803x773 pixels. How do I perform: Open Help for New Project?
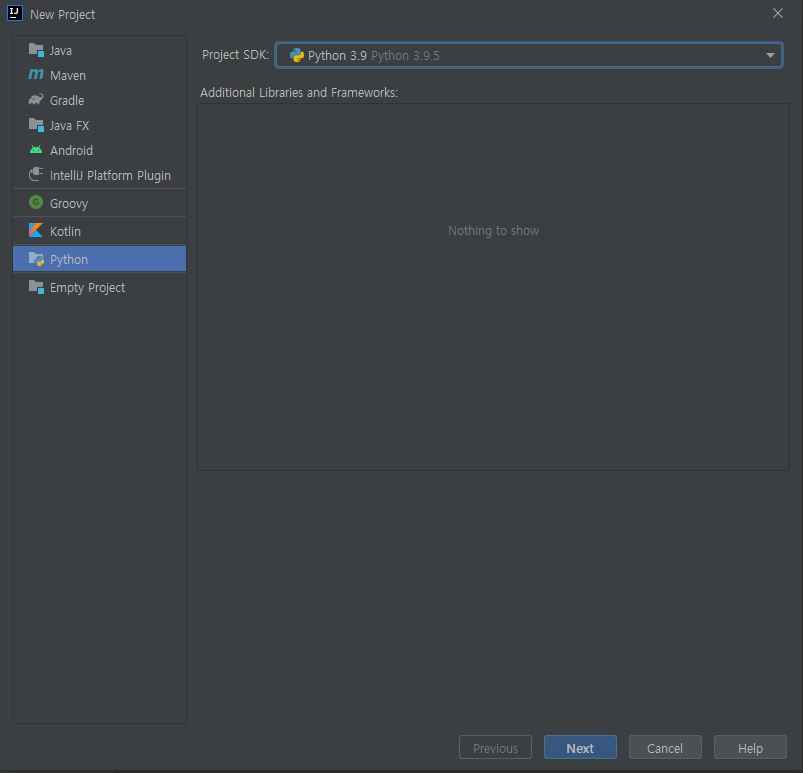(750, 747)
